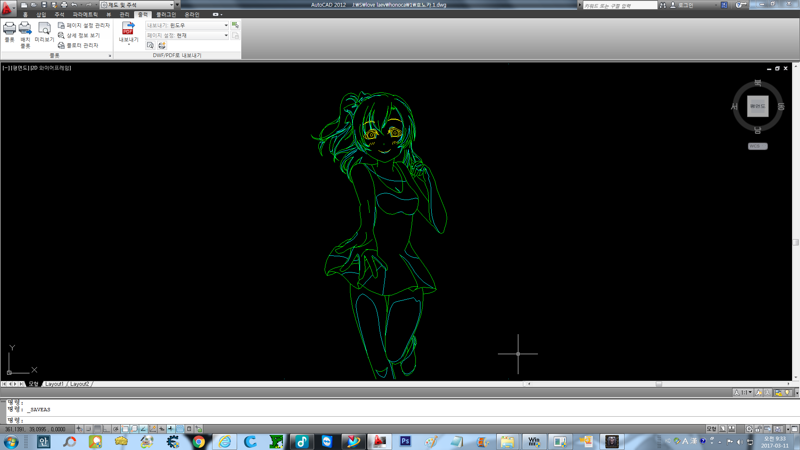Image resolution: width=800 pixels, height=450 pixels.
Task: Click the printer icon in quick access toolbar
Action: pos(64,5)
